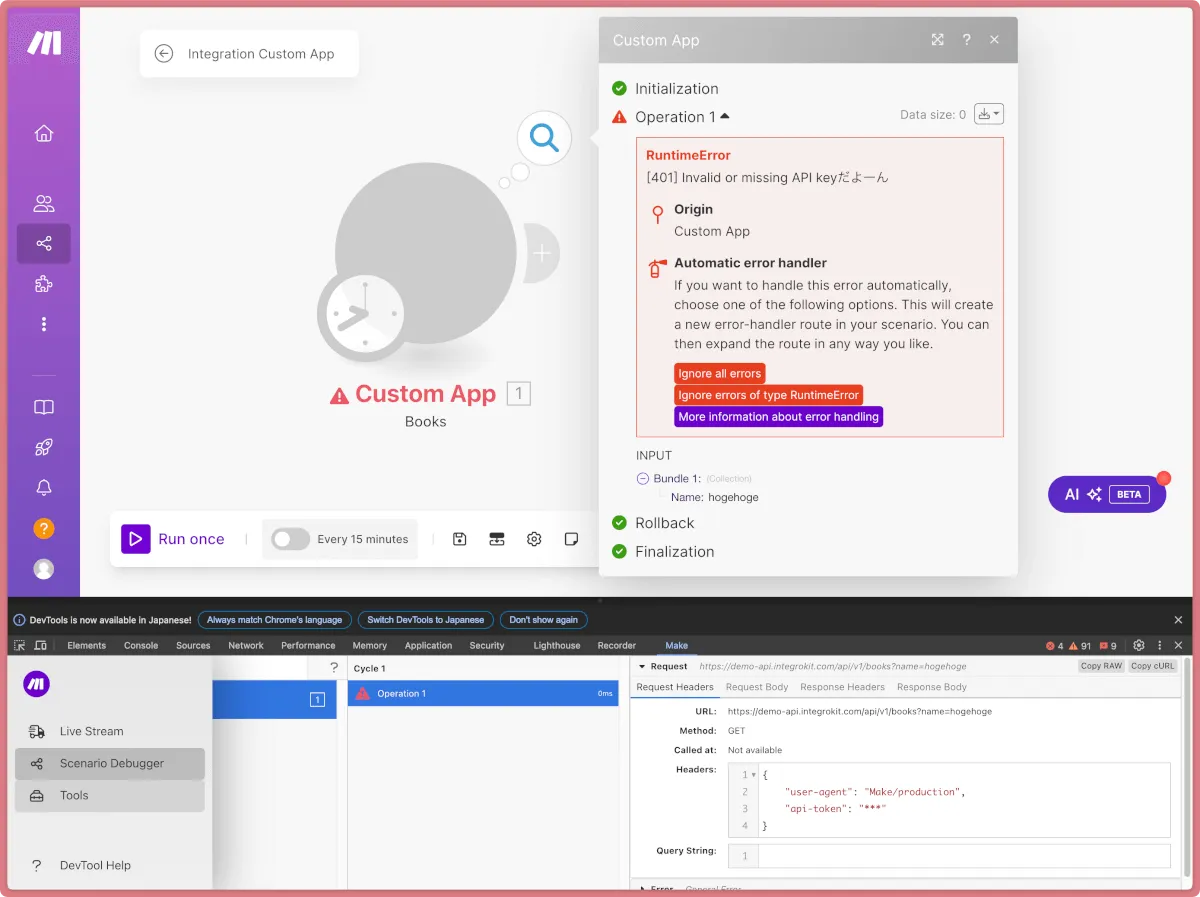The width and height of the screenshot is (1200, 897).
Task: Click the help question mark in Custom App panel
Action: (x=967, y=40)
